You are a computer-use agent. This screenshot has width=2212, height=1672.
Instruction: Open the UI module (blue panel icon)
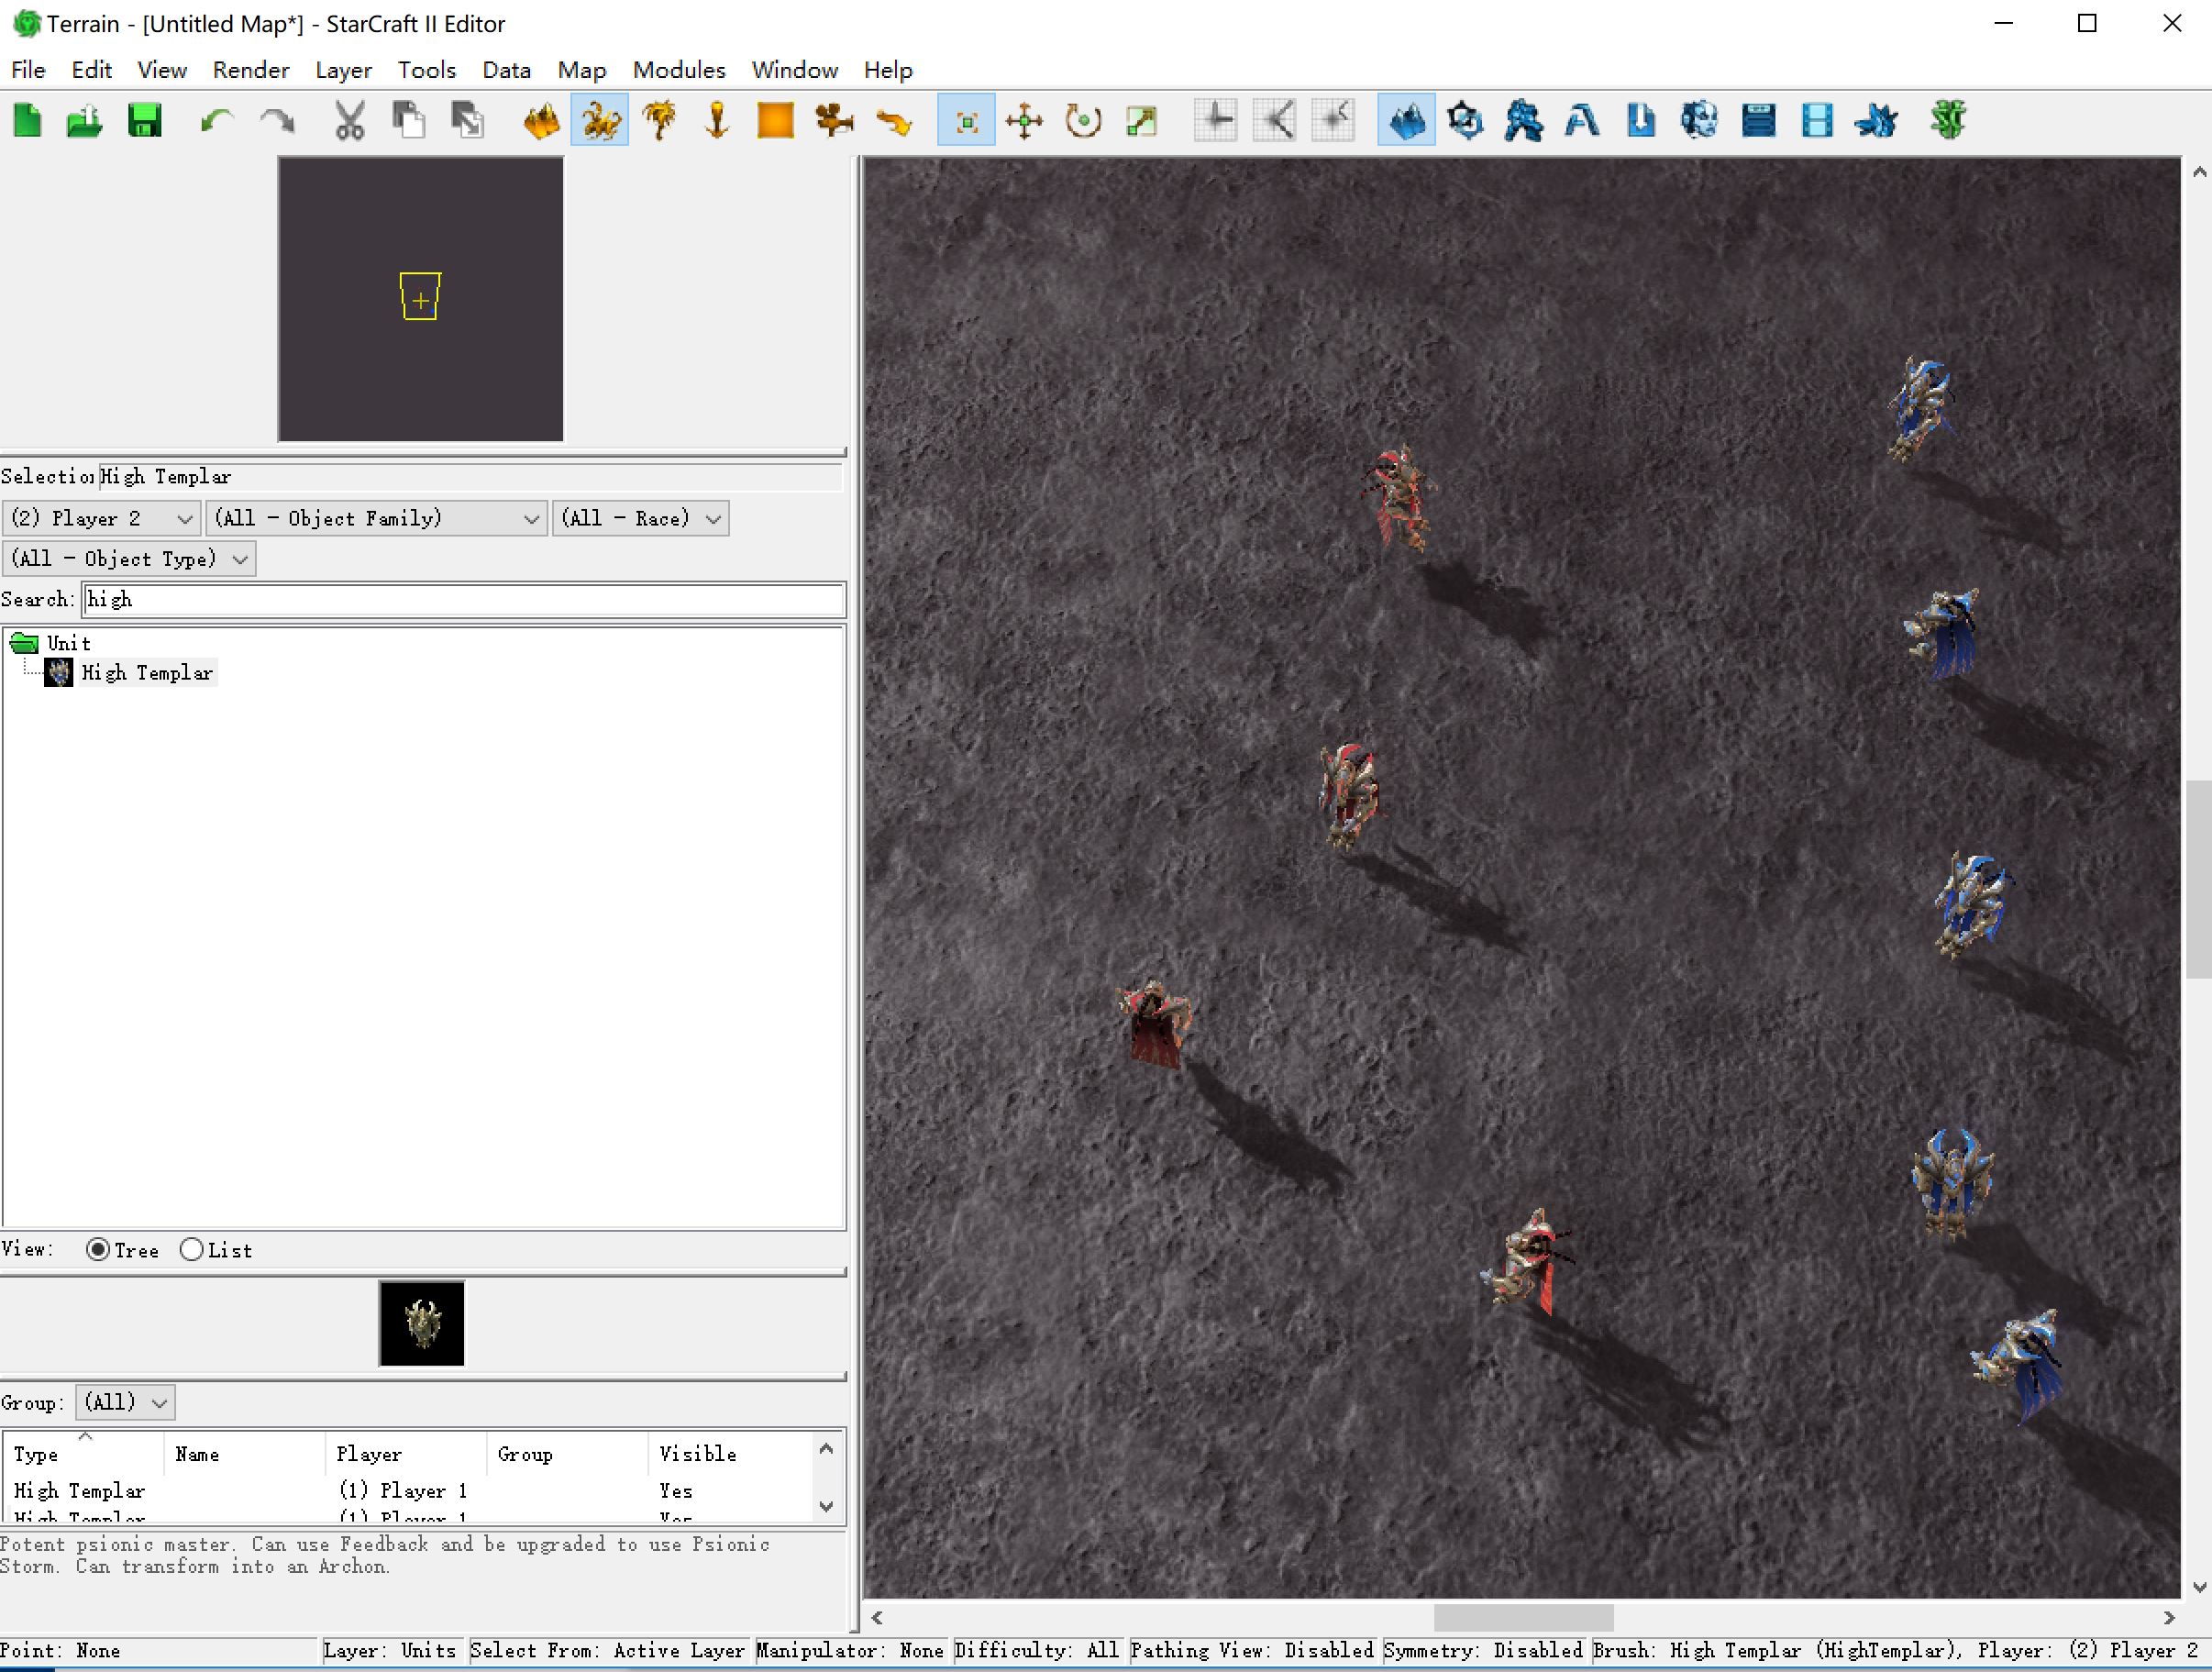(x=1758, y=121)
